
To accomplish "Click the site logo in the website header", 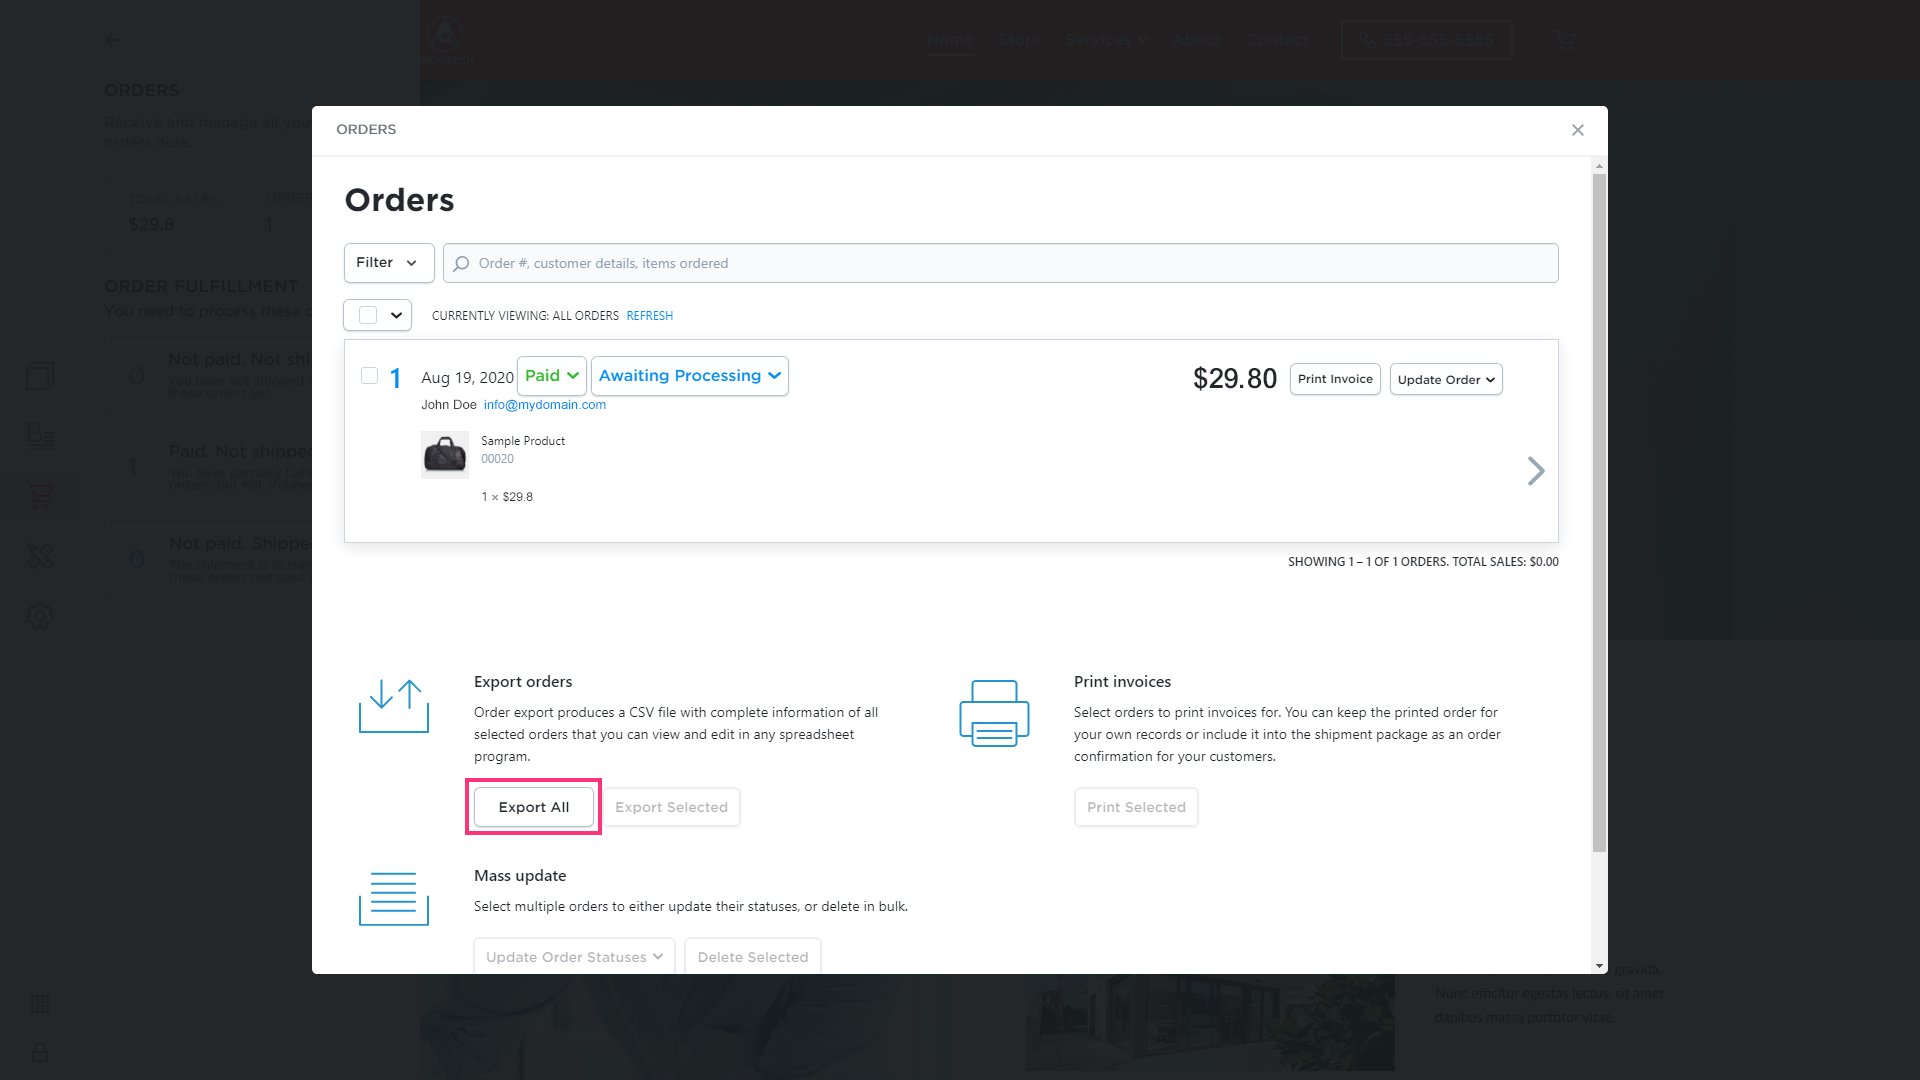I will coord(446,40).
